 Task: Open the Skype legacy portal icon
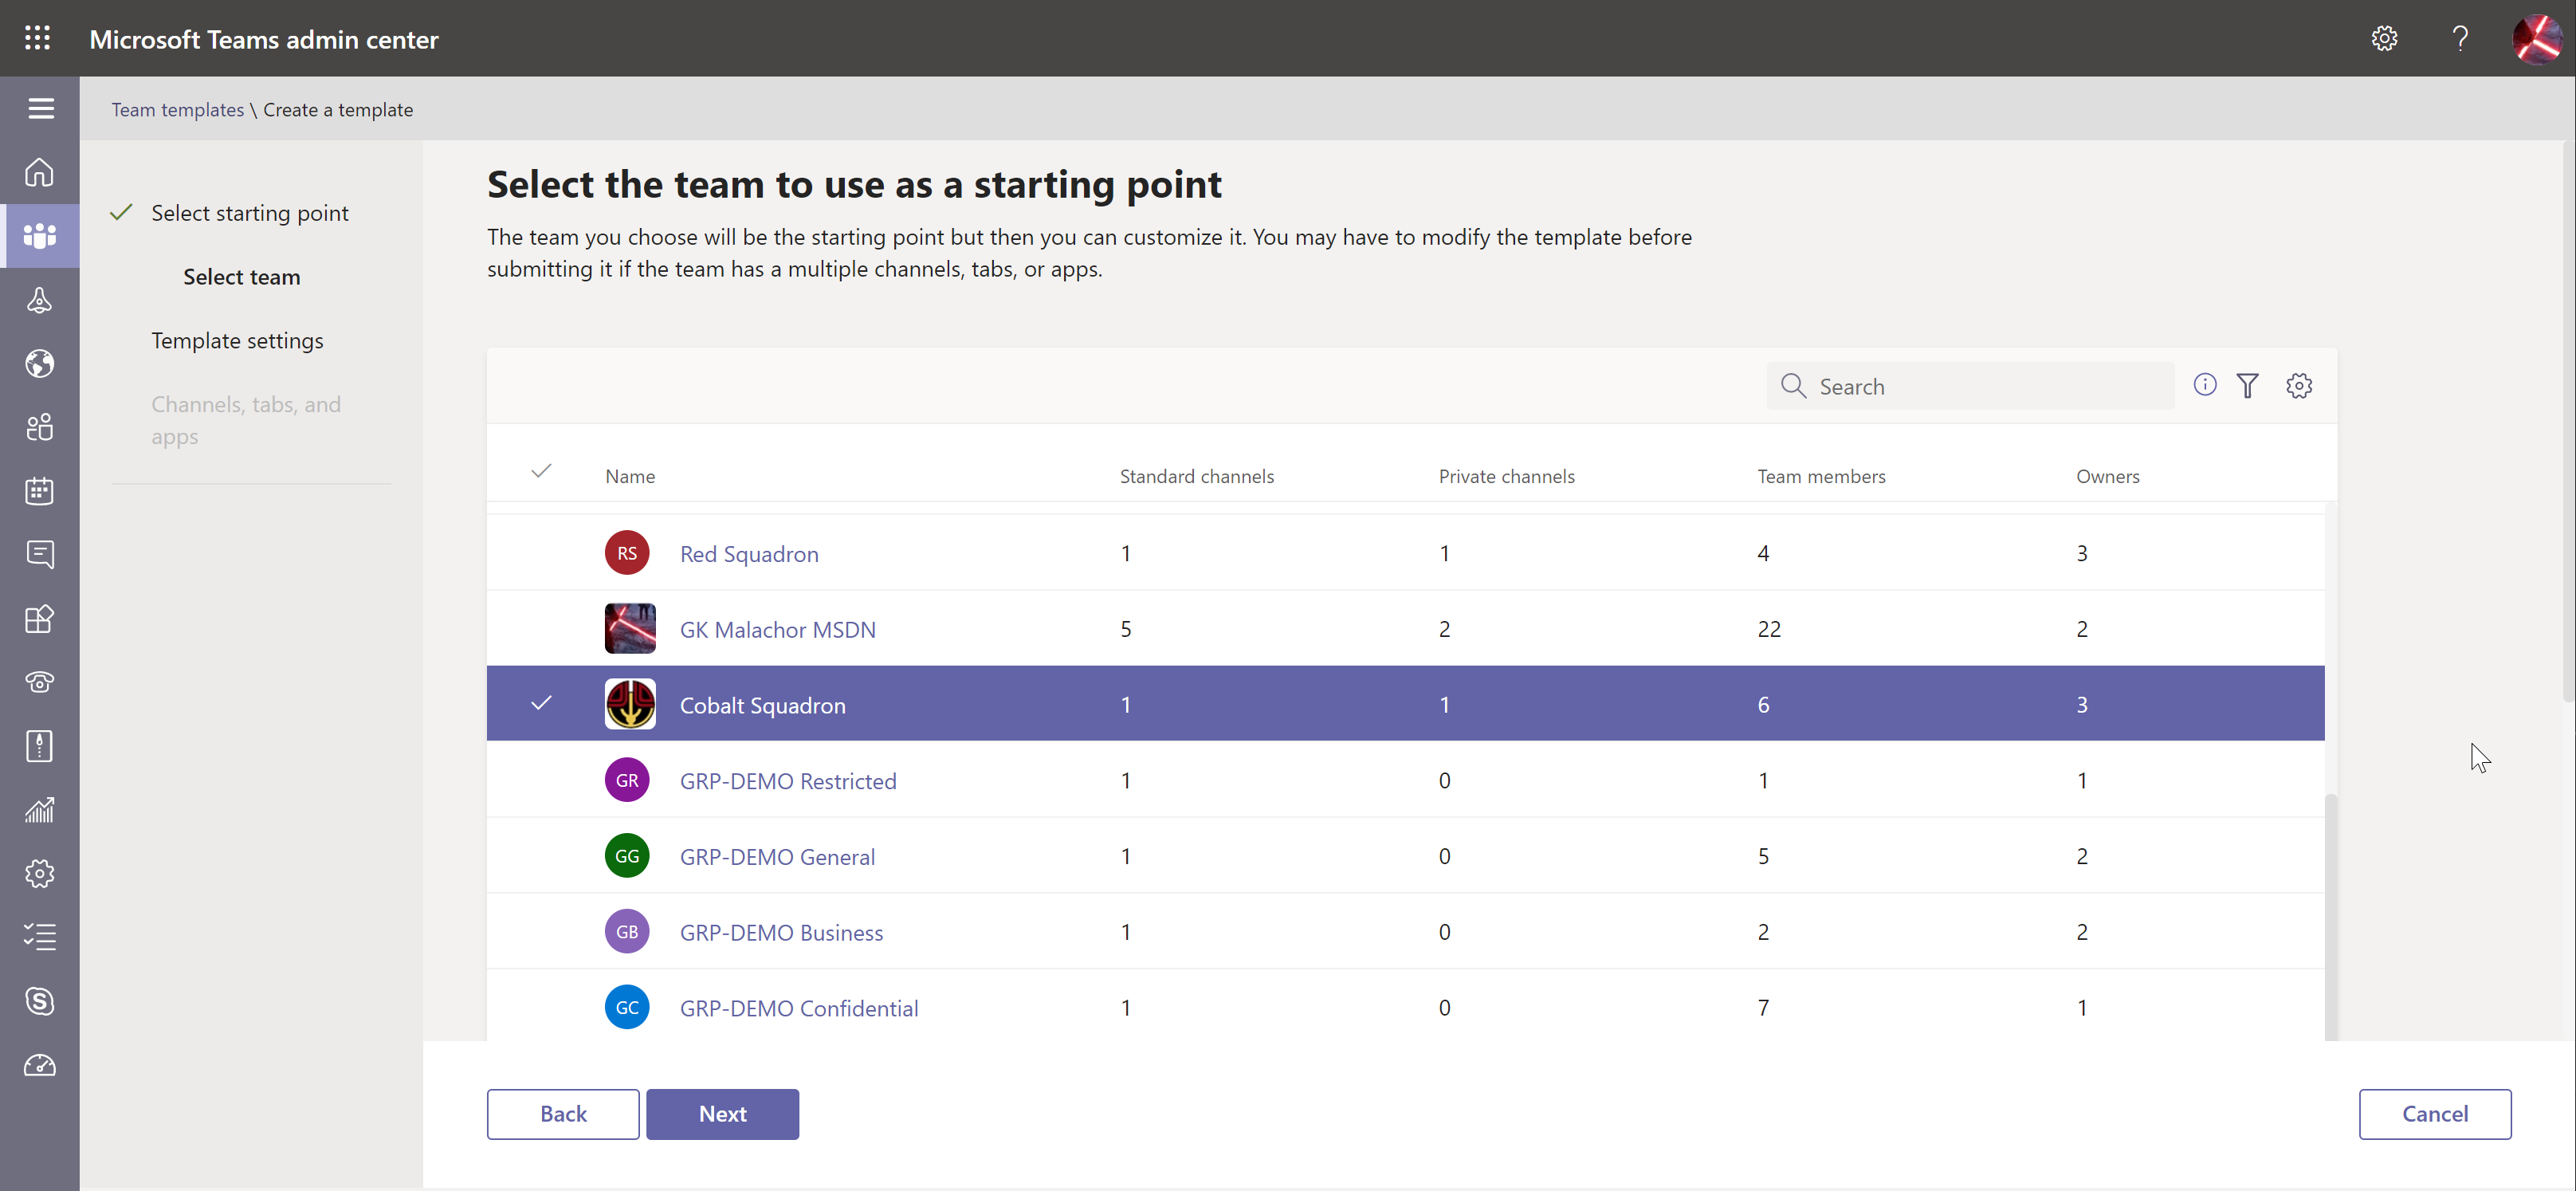click(39, 1001)
